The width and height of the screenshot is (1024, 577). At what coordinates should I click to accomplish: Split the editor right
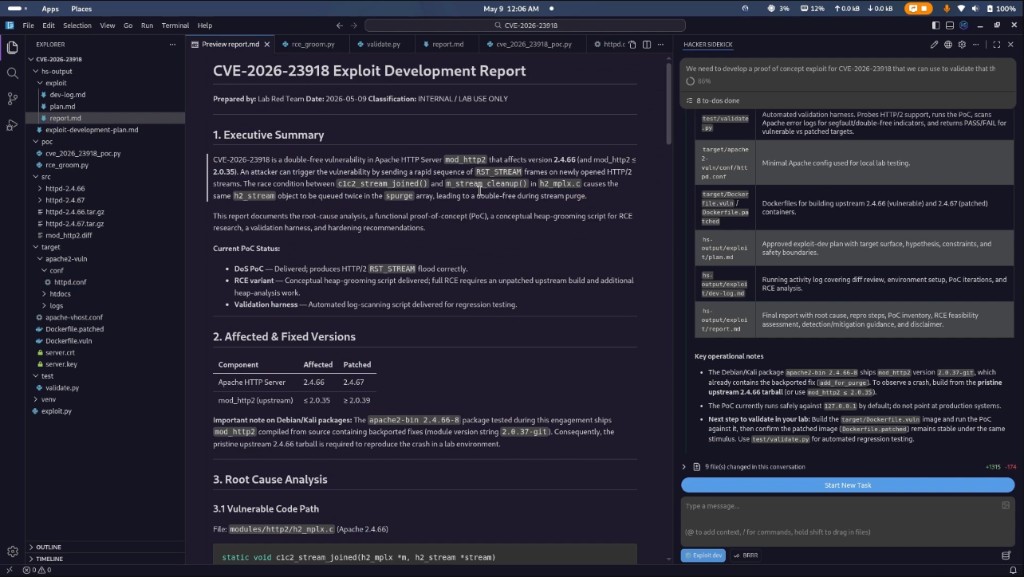pyautogui.click(x=647, y=44)
